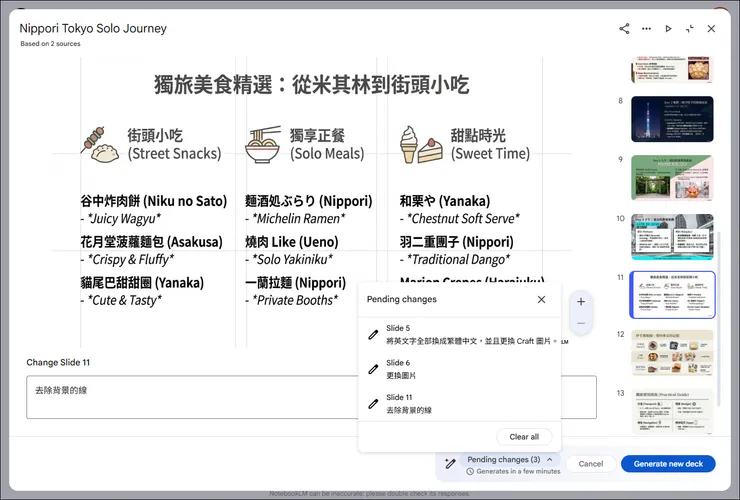740x500 pixels.
Task: Open the three-dot more options menu
Action: 646,29
